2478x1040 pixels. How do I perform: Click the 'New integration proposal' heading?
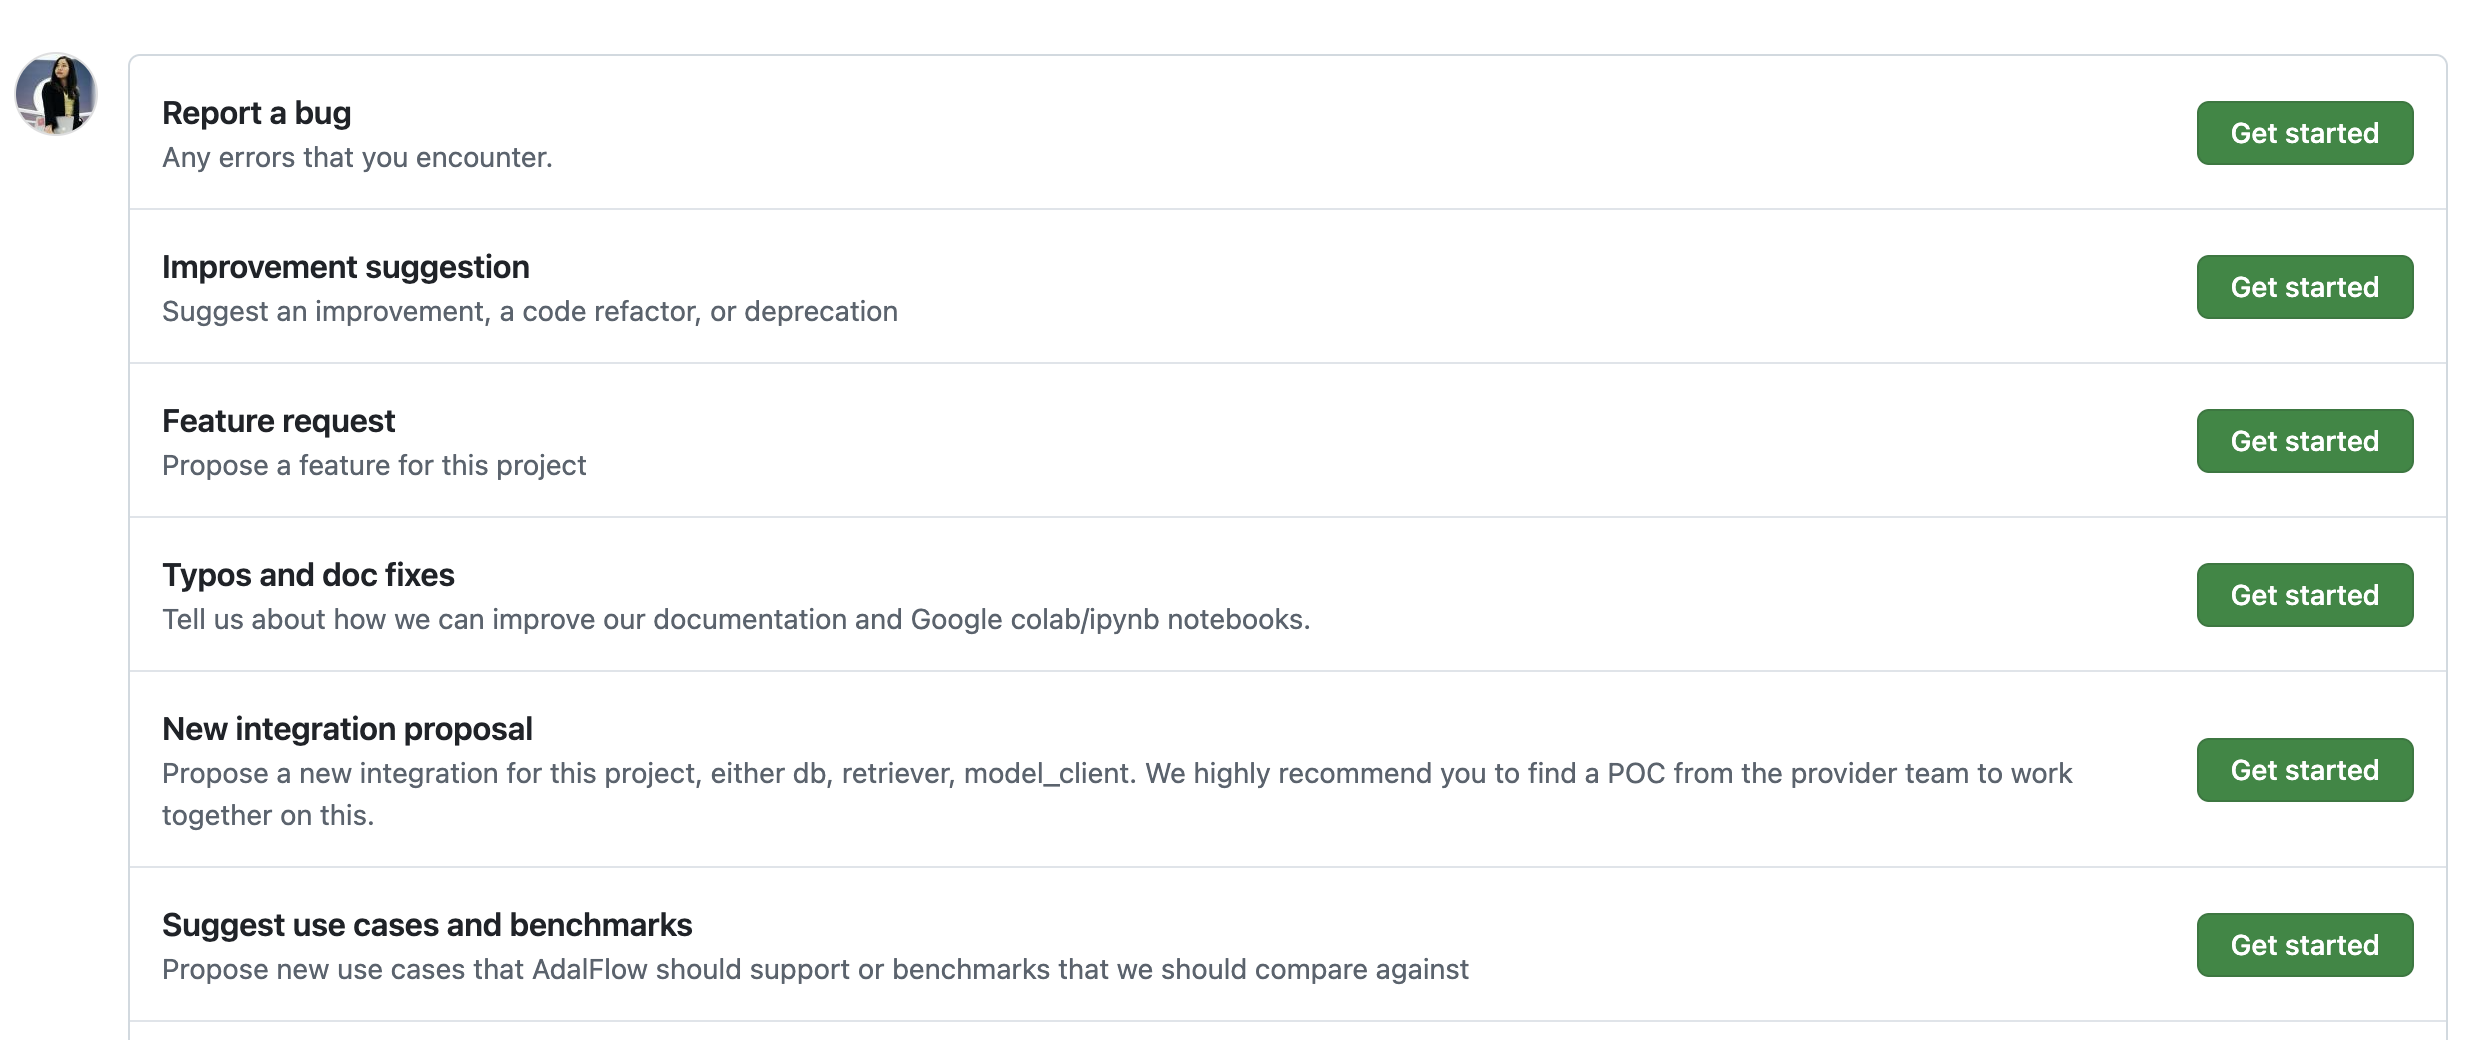point(347,729)
